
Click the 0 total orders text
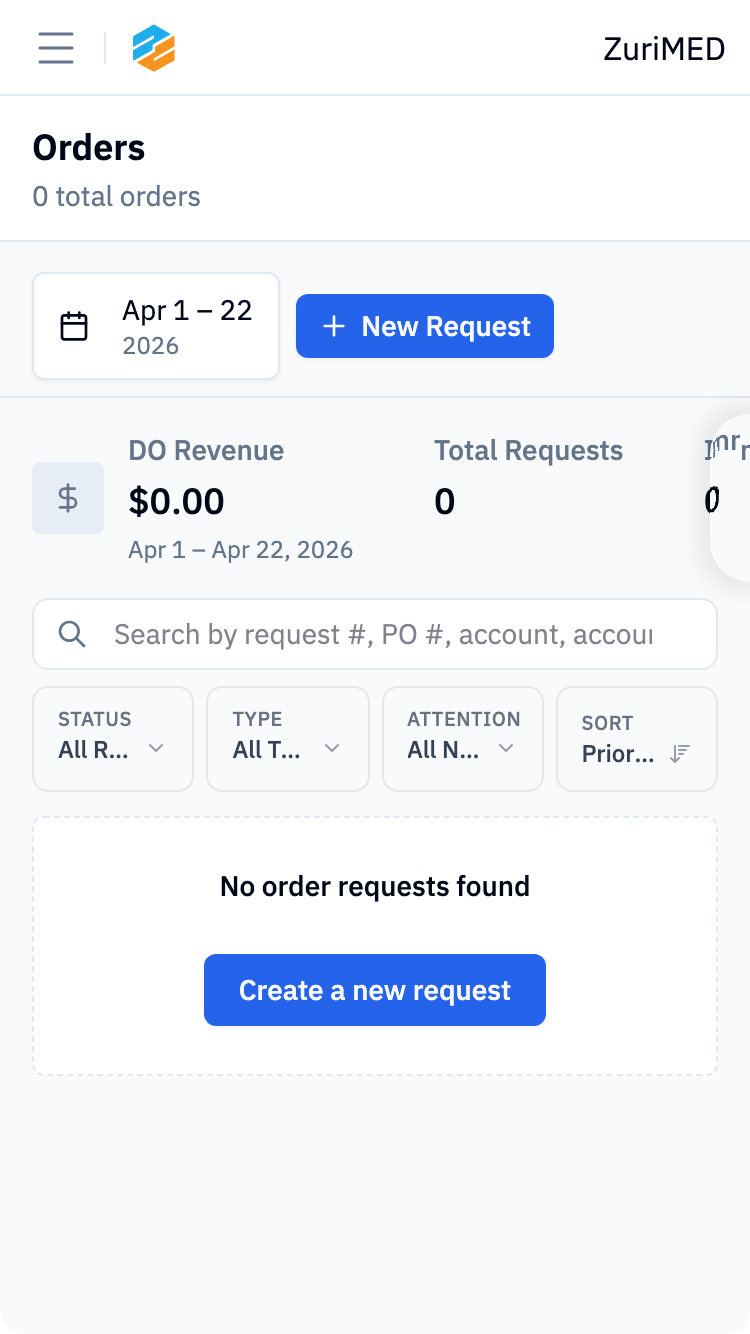(117, 196)
